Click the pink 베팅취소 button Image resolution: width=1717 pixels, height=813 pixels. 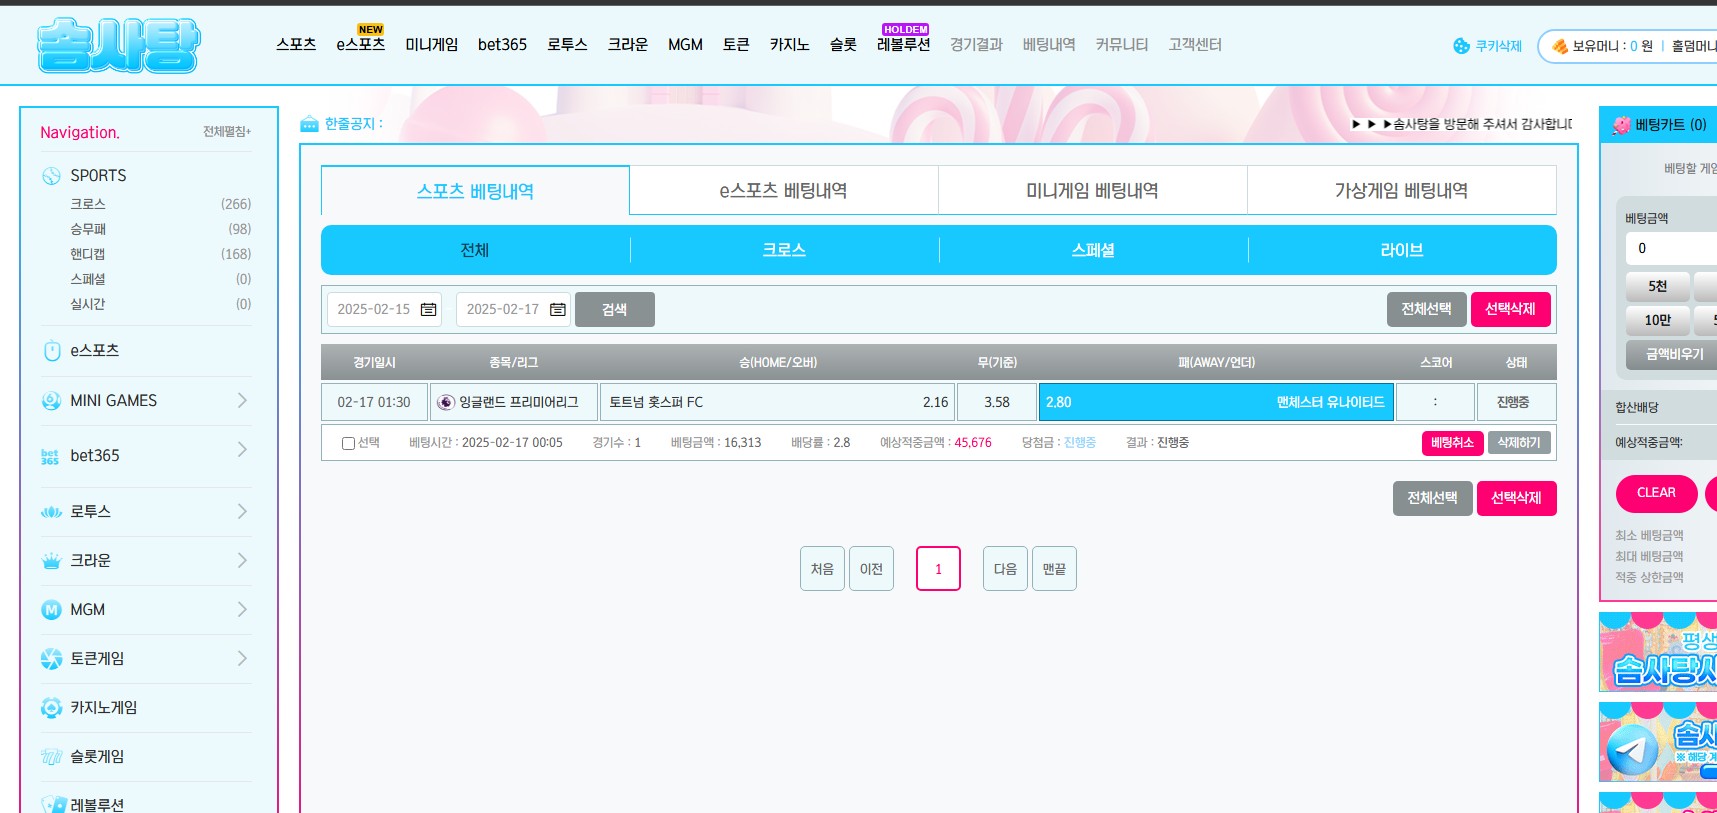point(1452,443)
